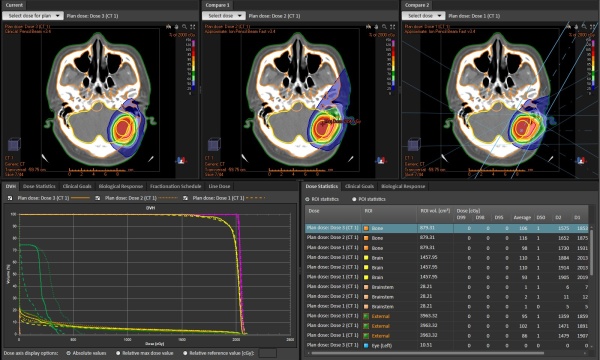Toggle Plan dose: Dose 2 curve checkbox in DVH
This screenshot has width=600, height=360.
(98, 198)
